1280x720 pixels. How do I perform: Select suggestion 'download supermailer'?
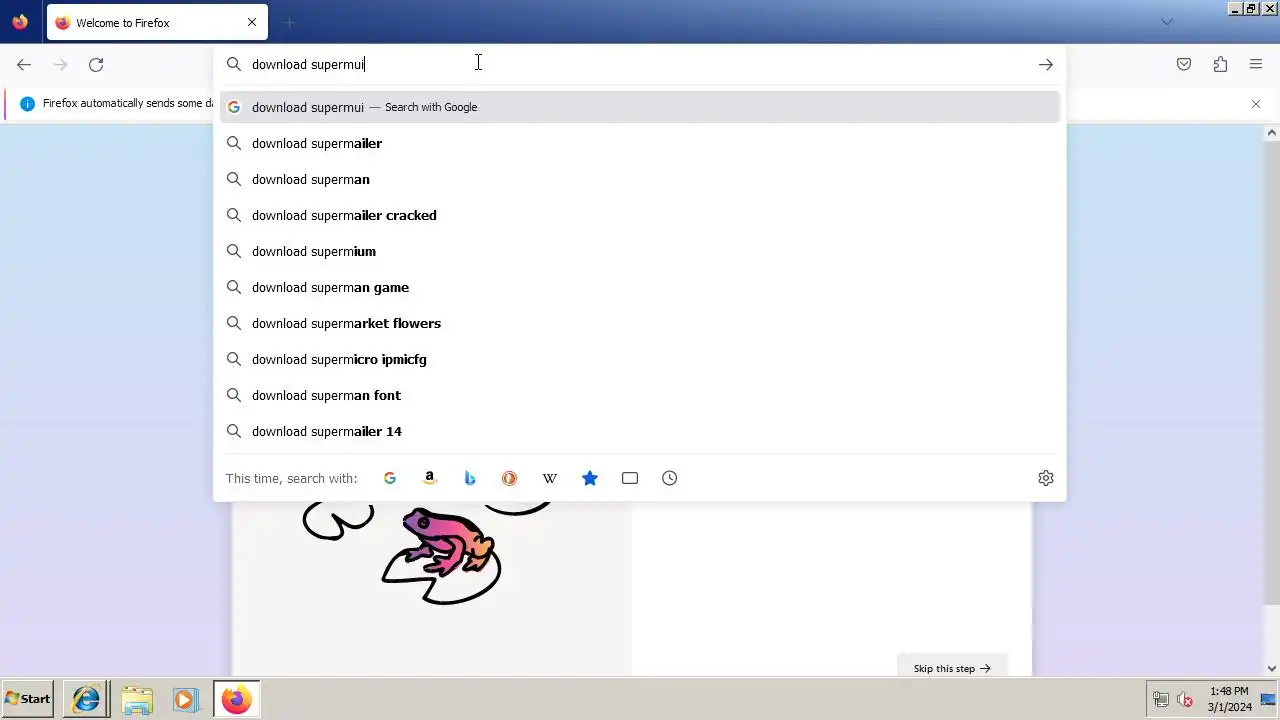[x=640, y=143]
